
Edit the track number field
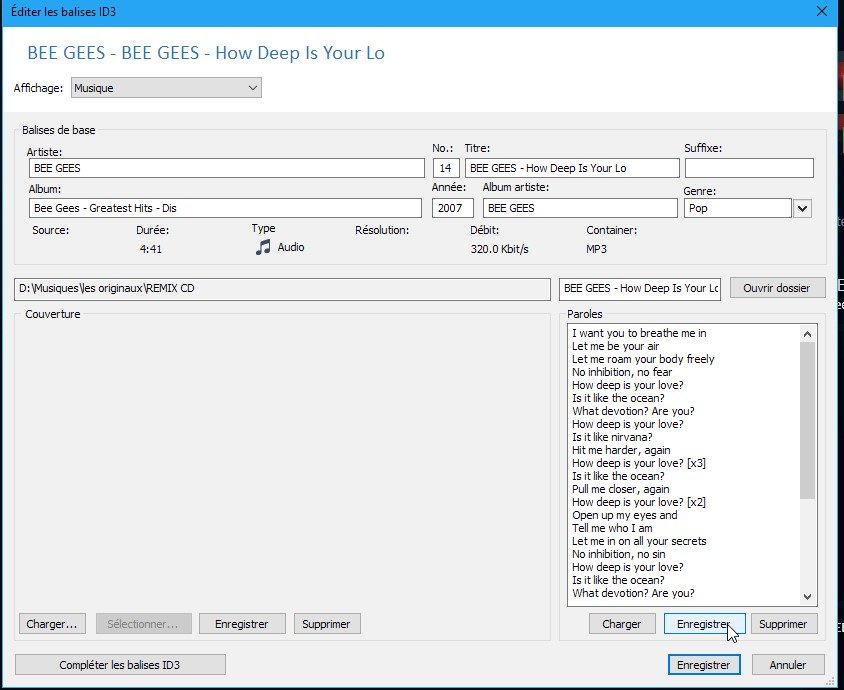click(x=446, y=168)
